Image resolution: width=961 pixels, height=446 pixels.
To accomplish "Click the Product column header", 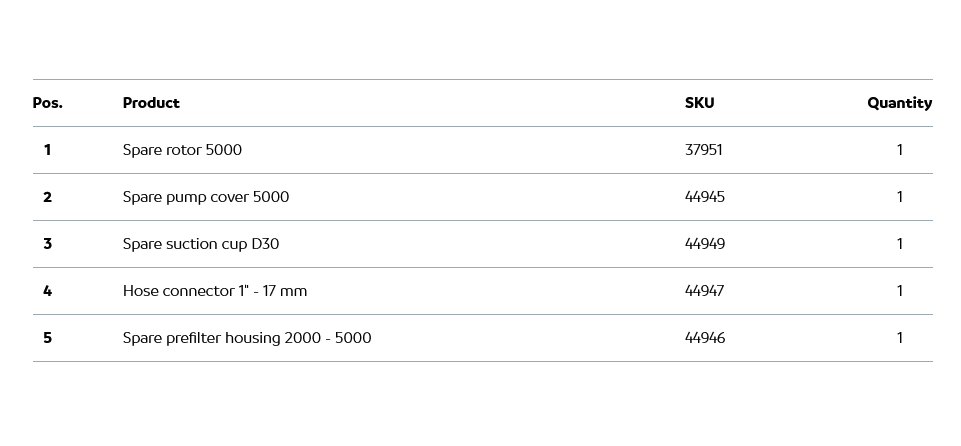I will tap(151, 103).
